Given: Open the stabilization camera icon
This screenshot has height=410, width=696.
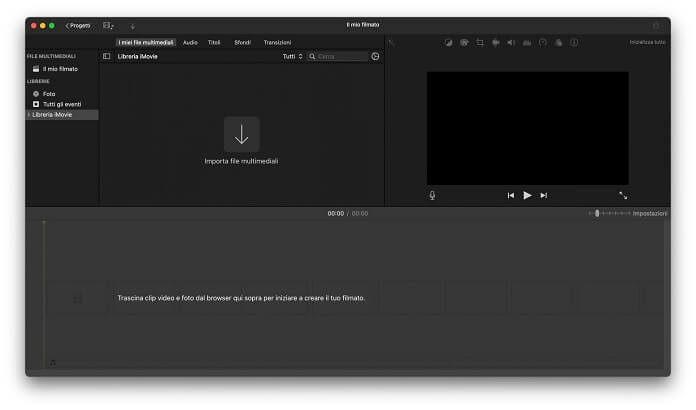Looking at the screenshot, I should click(x=495, y=43).
